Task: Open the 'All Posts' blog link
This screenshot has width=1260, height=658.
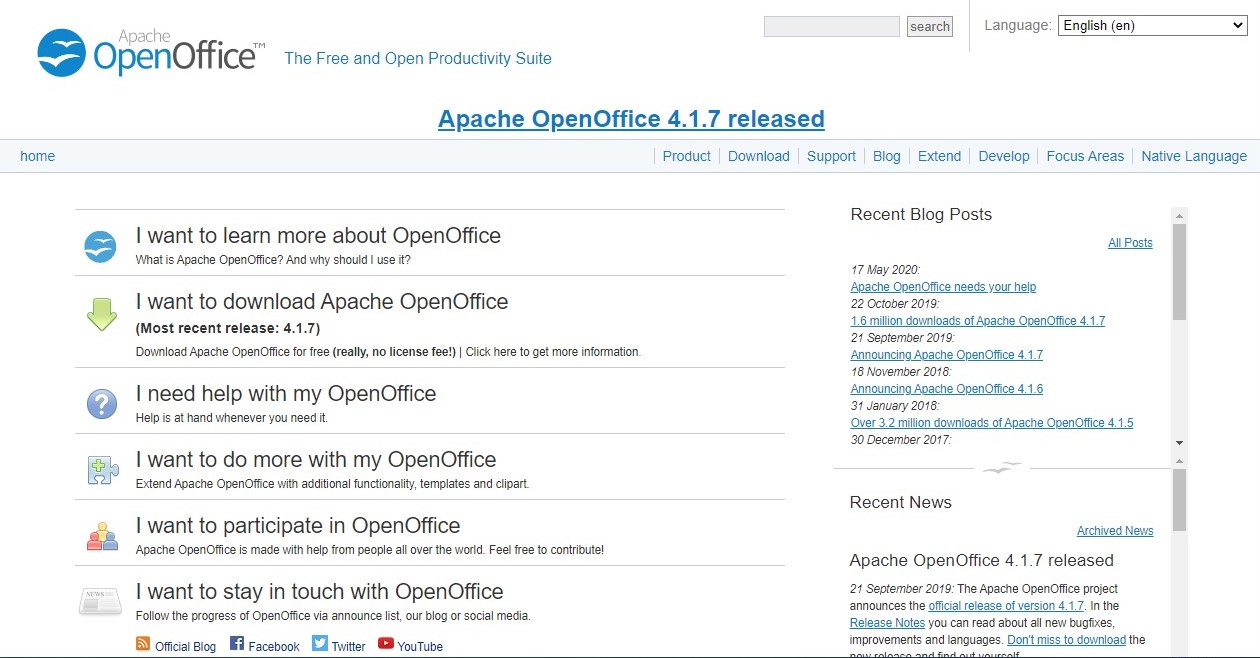Action: pos(1130,243)
